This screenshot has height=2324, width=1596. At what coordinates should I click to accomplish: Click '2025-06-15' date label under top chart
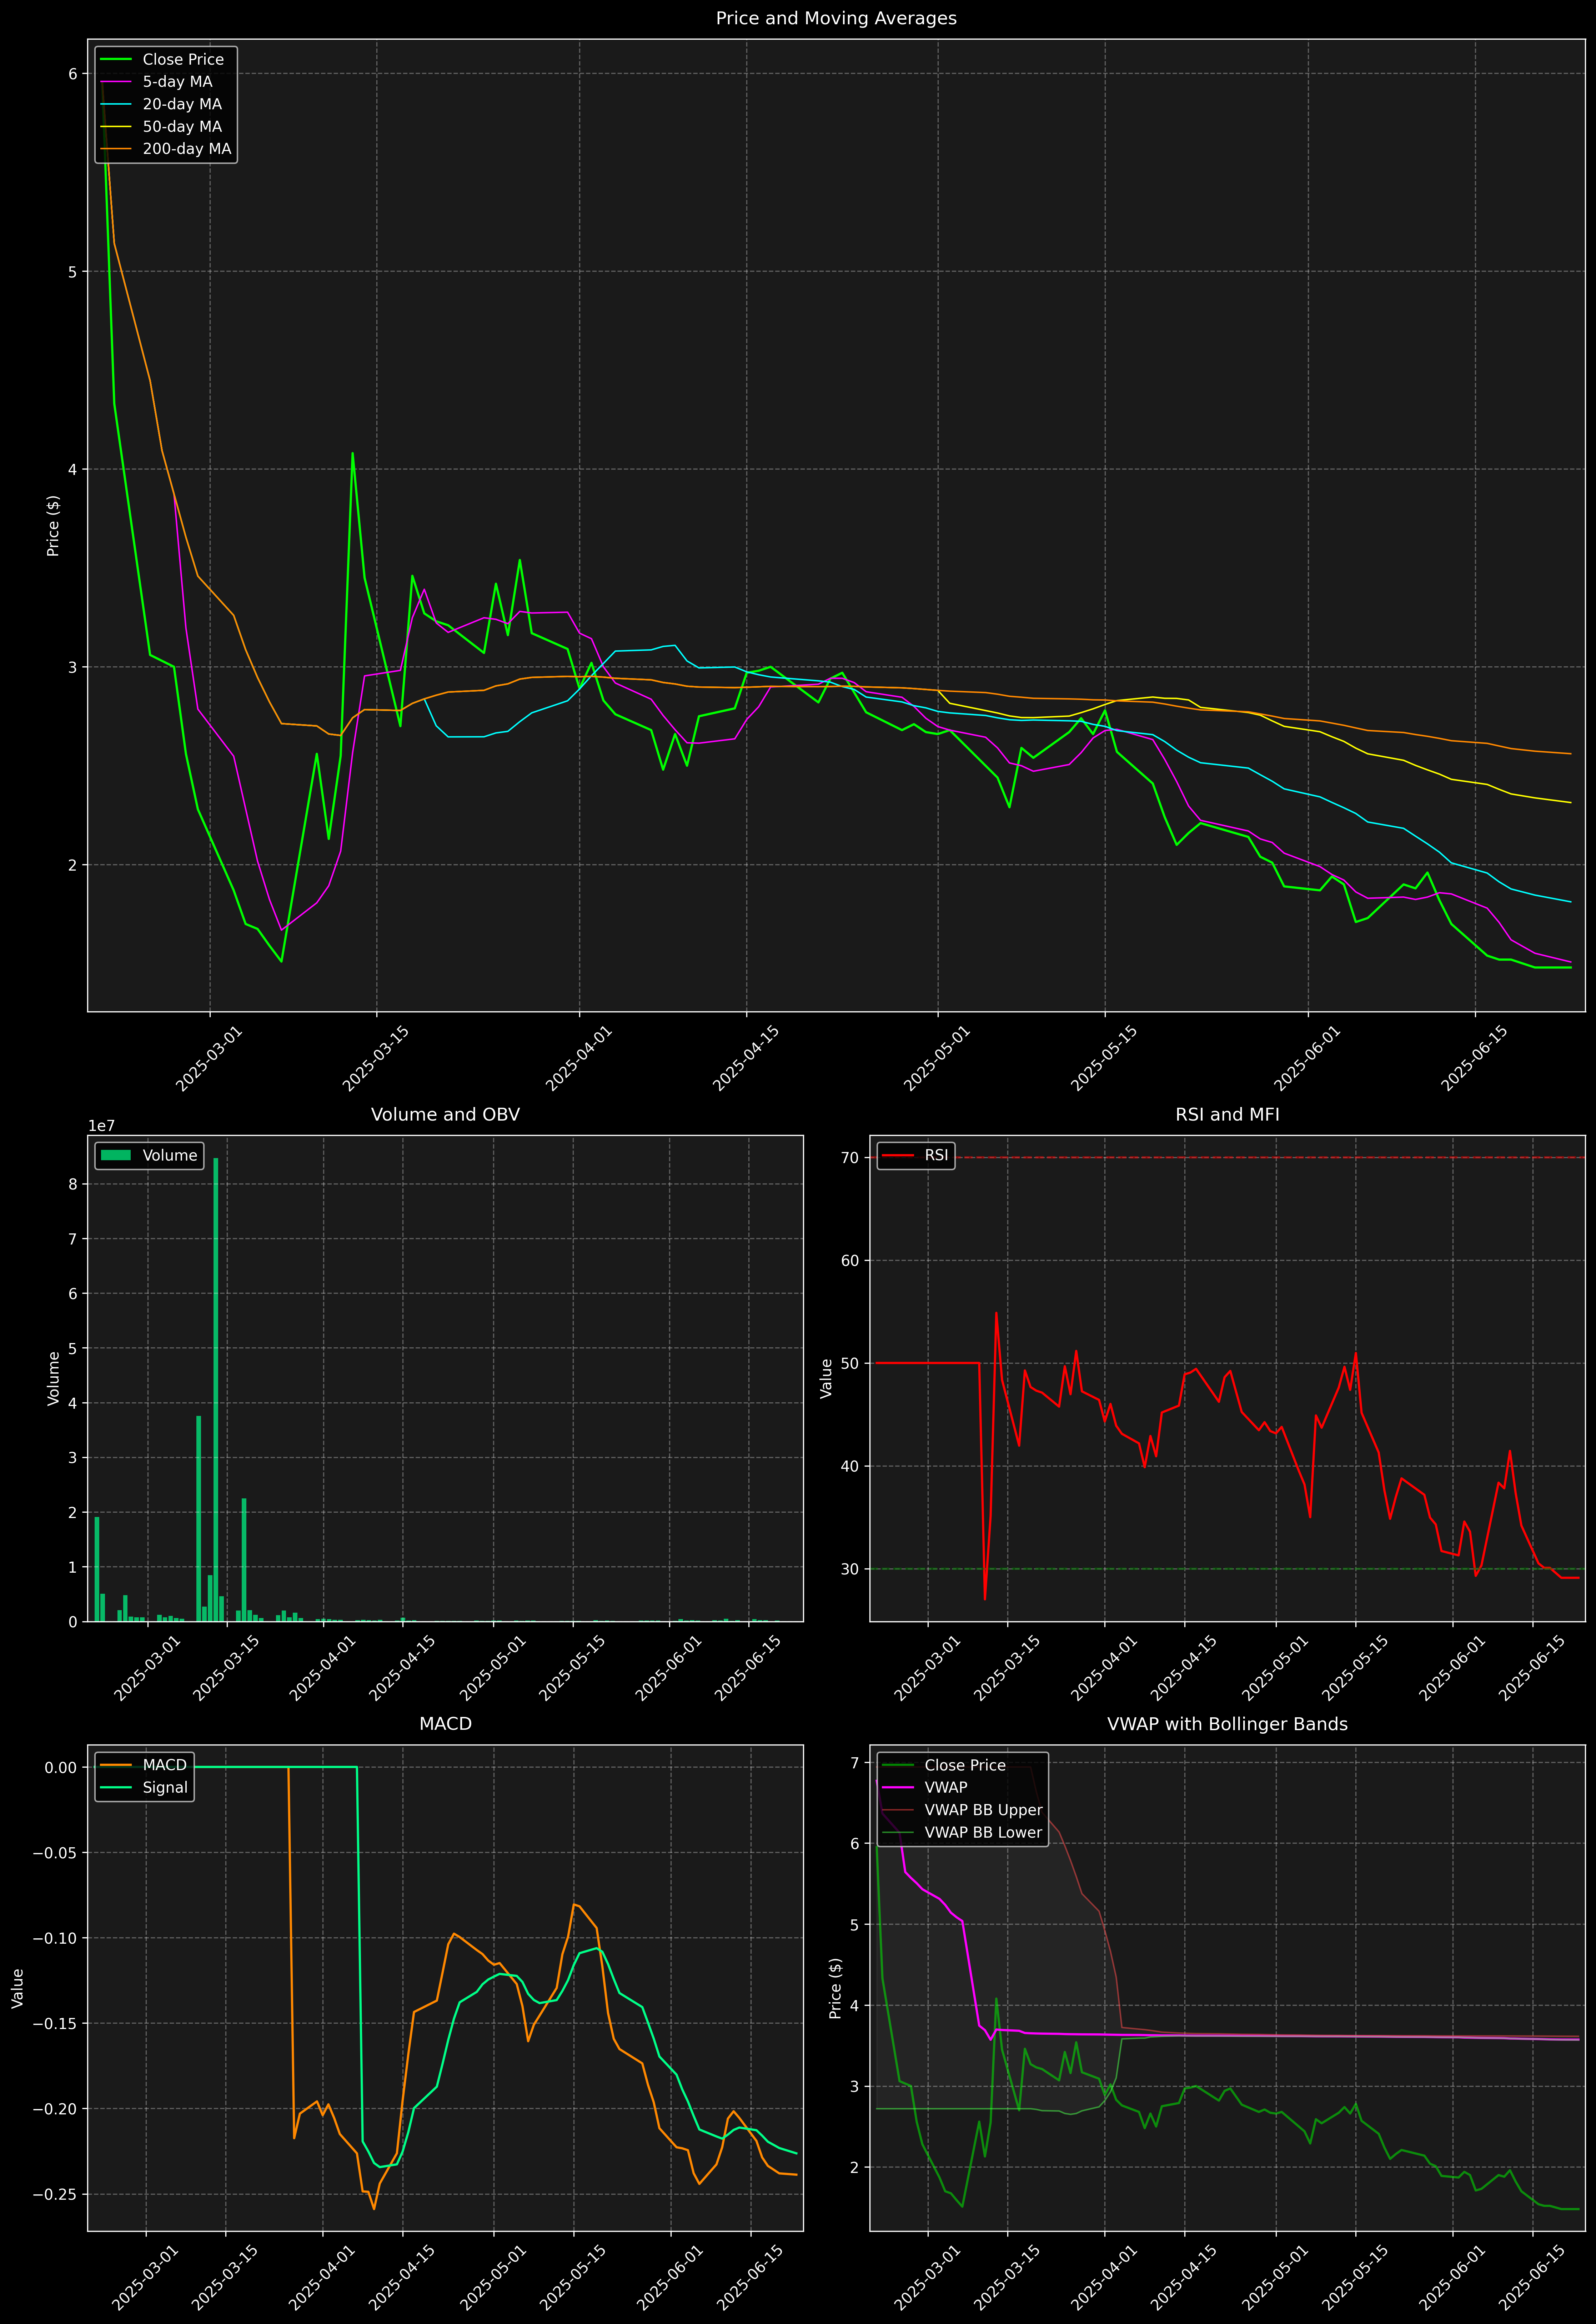(1474, 1059)
